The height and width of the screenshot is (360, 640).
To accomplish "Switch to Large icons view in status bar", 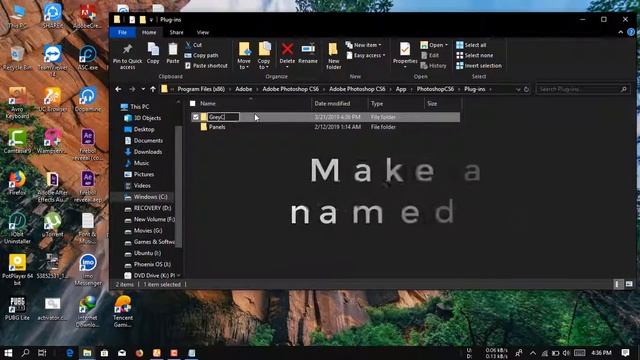I will point(629,284).
